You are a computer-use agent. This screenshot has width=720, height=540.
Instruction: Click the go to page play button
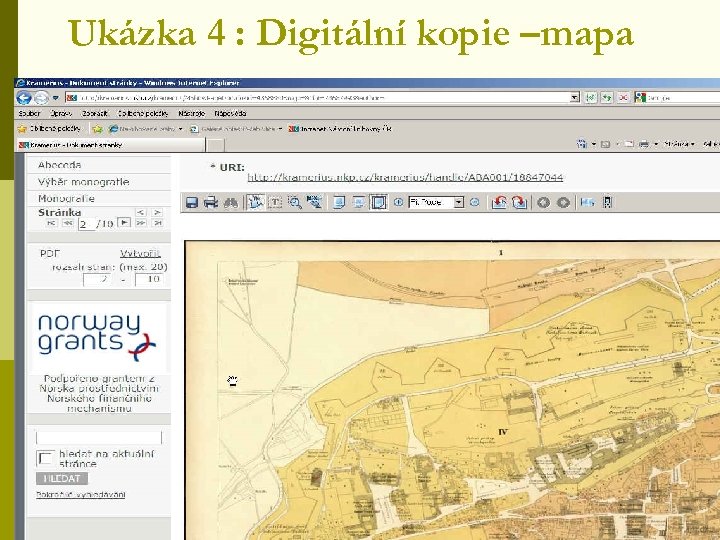pos(124,223)
